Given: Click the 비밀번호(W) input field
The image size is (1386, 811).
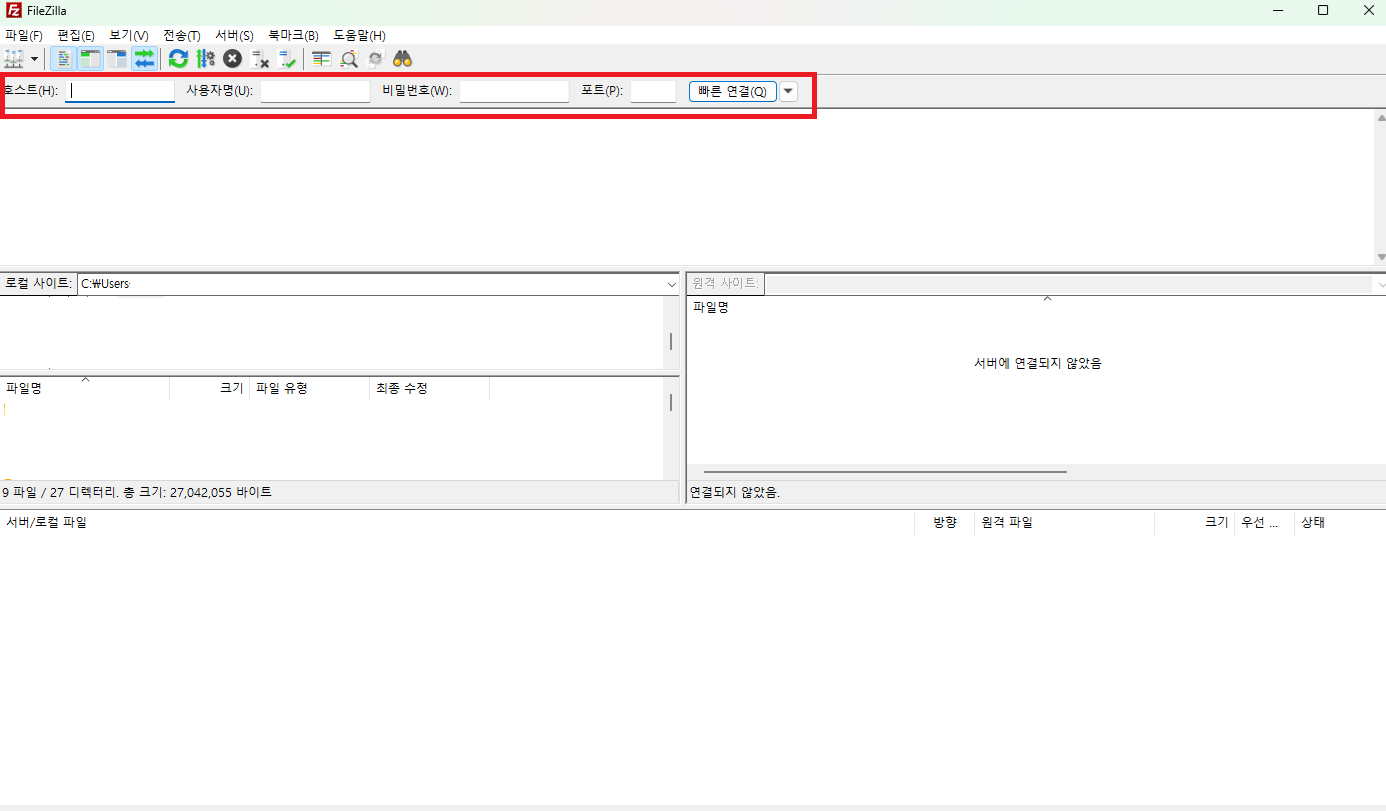Looking at the screenshot, I should [514, 91].
